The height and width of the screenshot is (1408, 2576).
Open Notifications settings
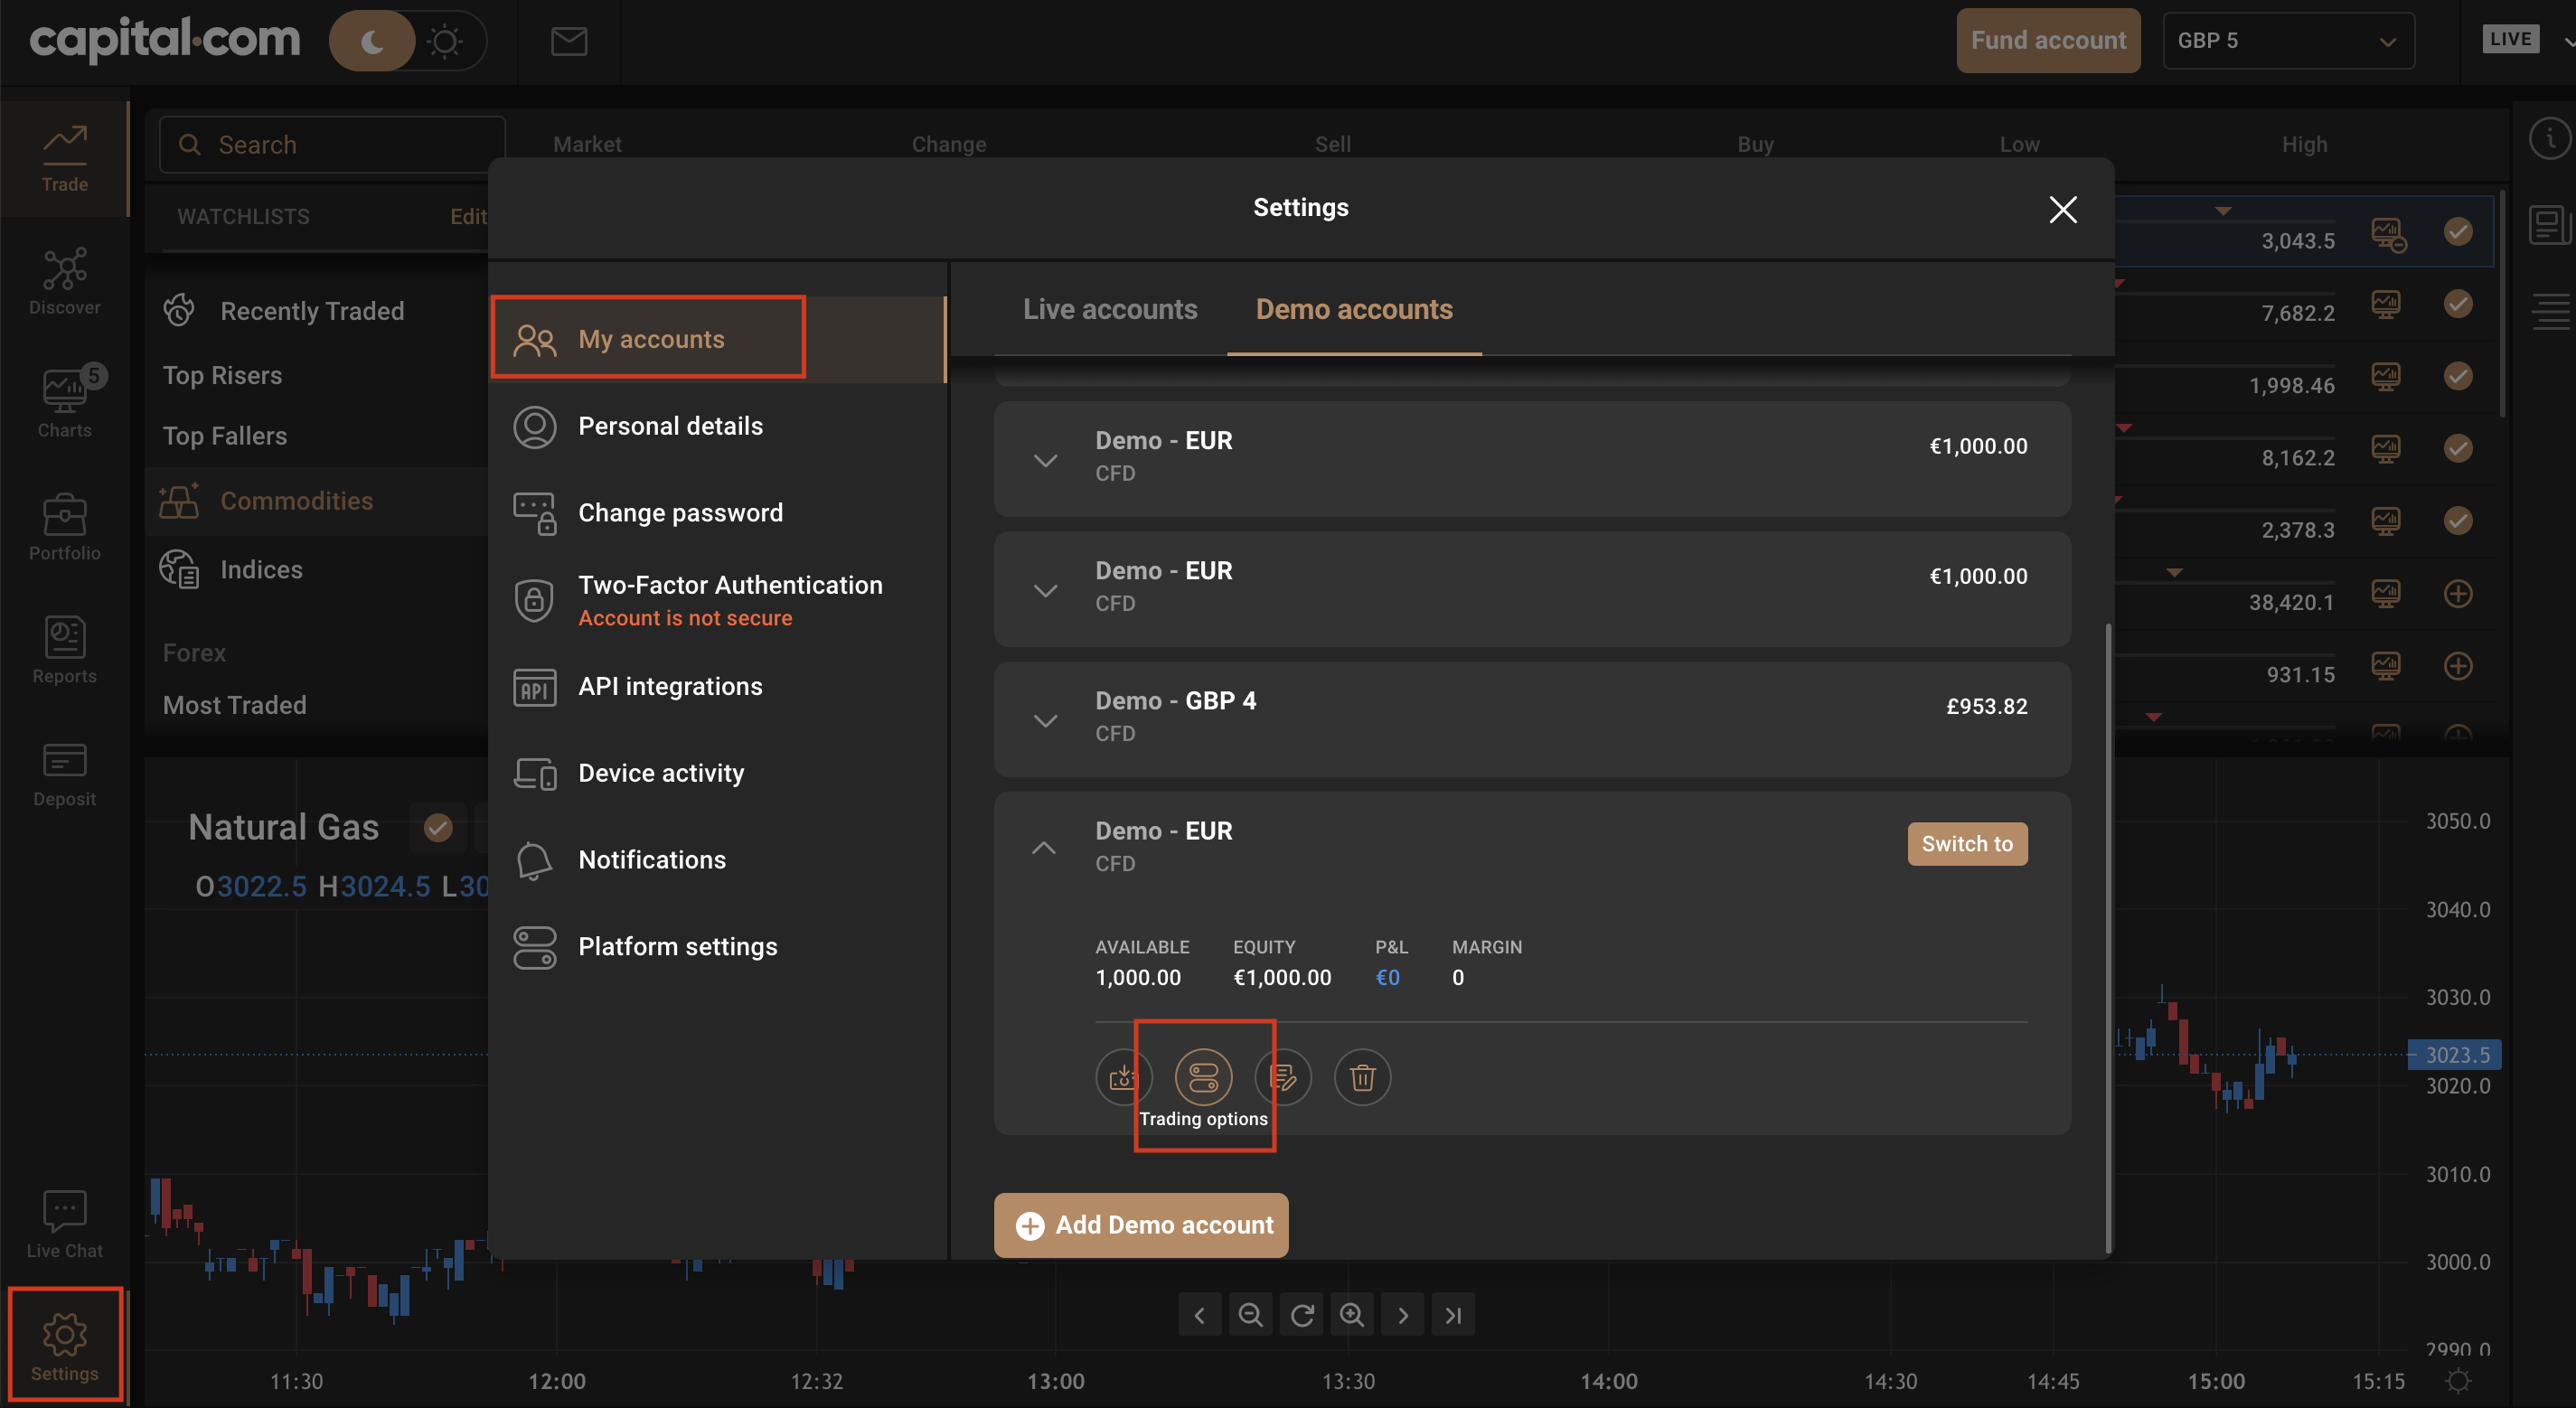tap(718, 860)
